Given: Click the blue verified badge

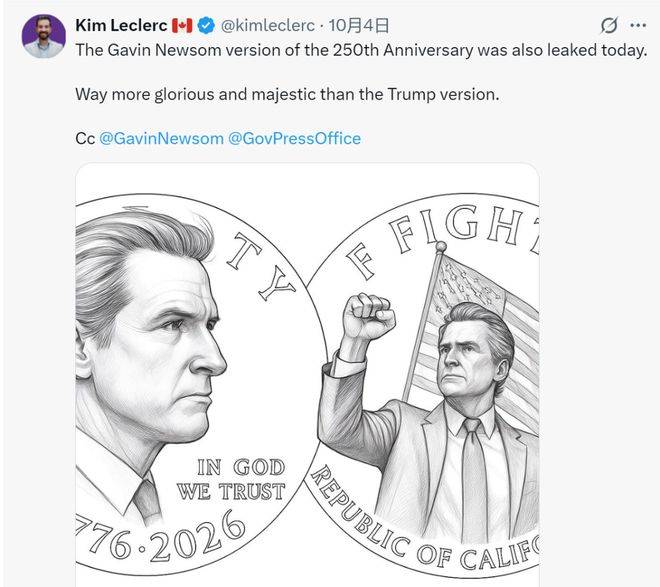Looking at the screenshot, I should point(206,24).
